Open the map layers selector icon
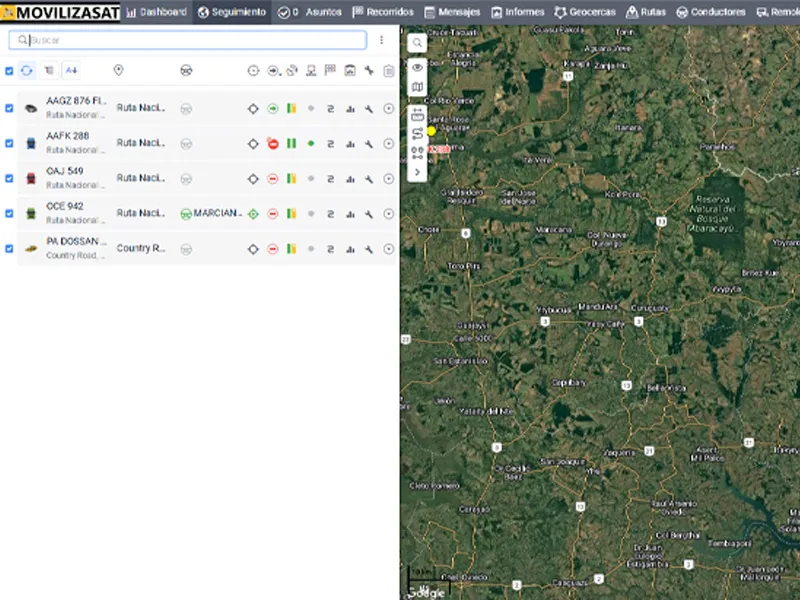The width and height of the screenshot is (800, 600). pos(417,87)
